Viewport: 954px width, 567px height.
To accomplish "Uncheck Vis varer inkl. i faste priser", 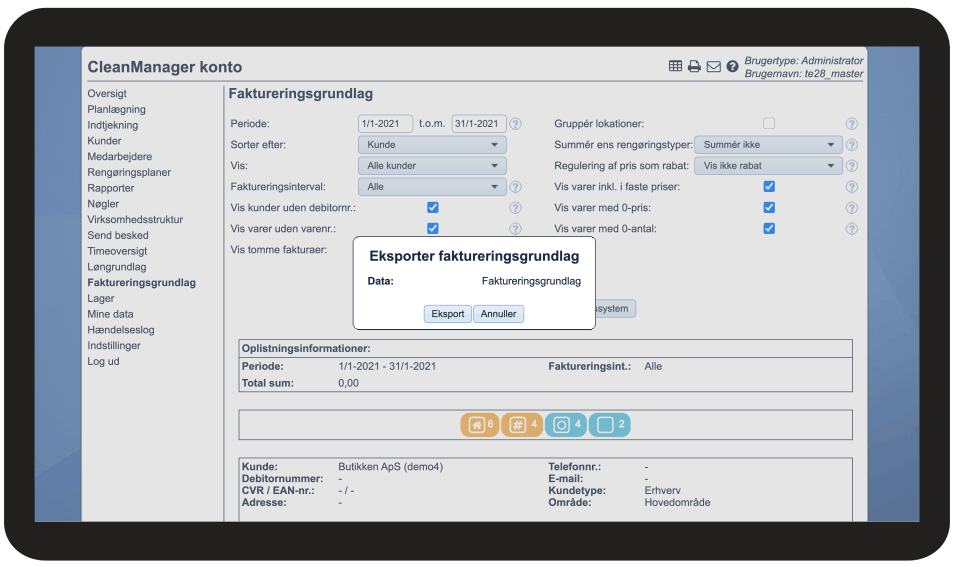I will (x=769, y=186).
